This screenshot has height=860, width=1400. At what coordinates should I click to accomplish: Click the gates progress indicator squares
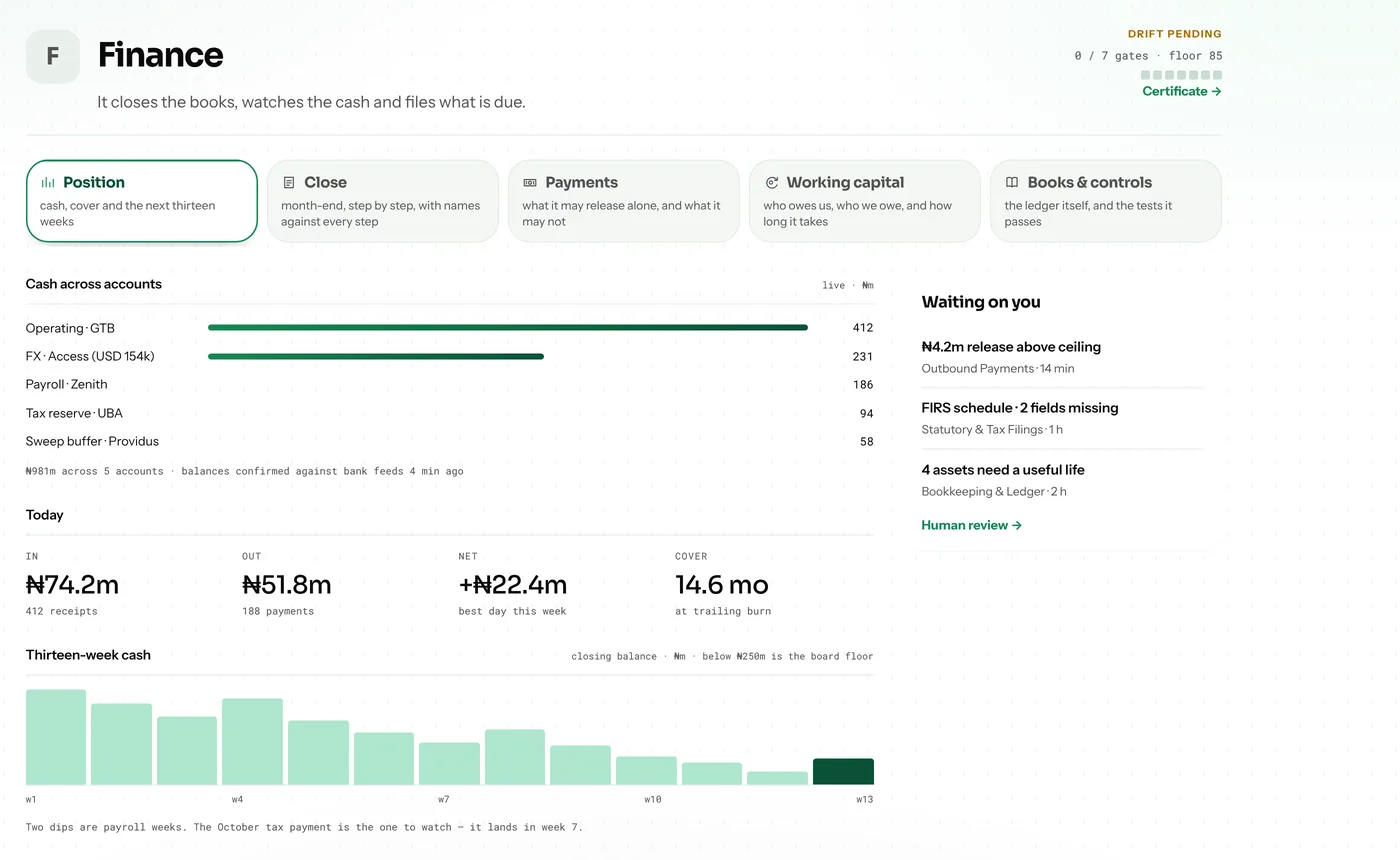point(1181,75)
